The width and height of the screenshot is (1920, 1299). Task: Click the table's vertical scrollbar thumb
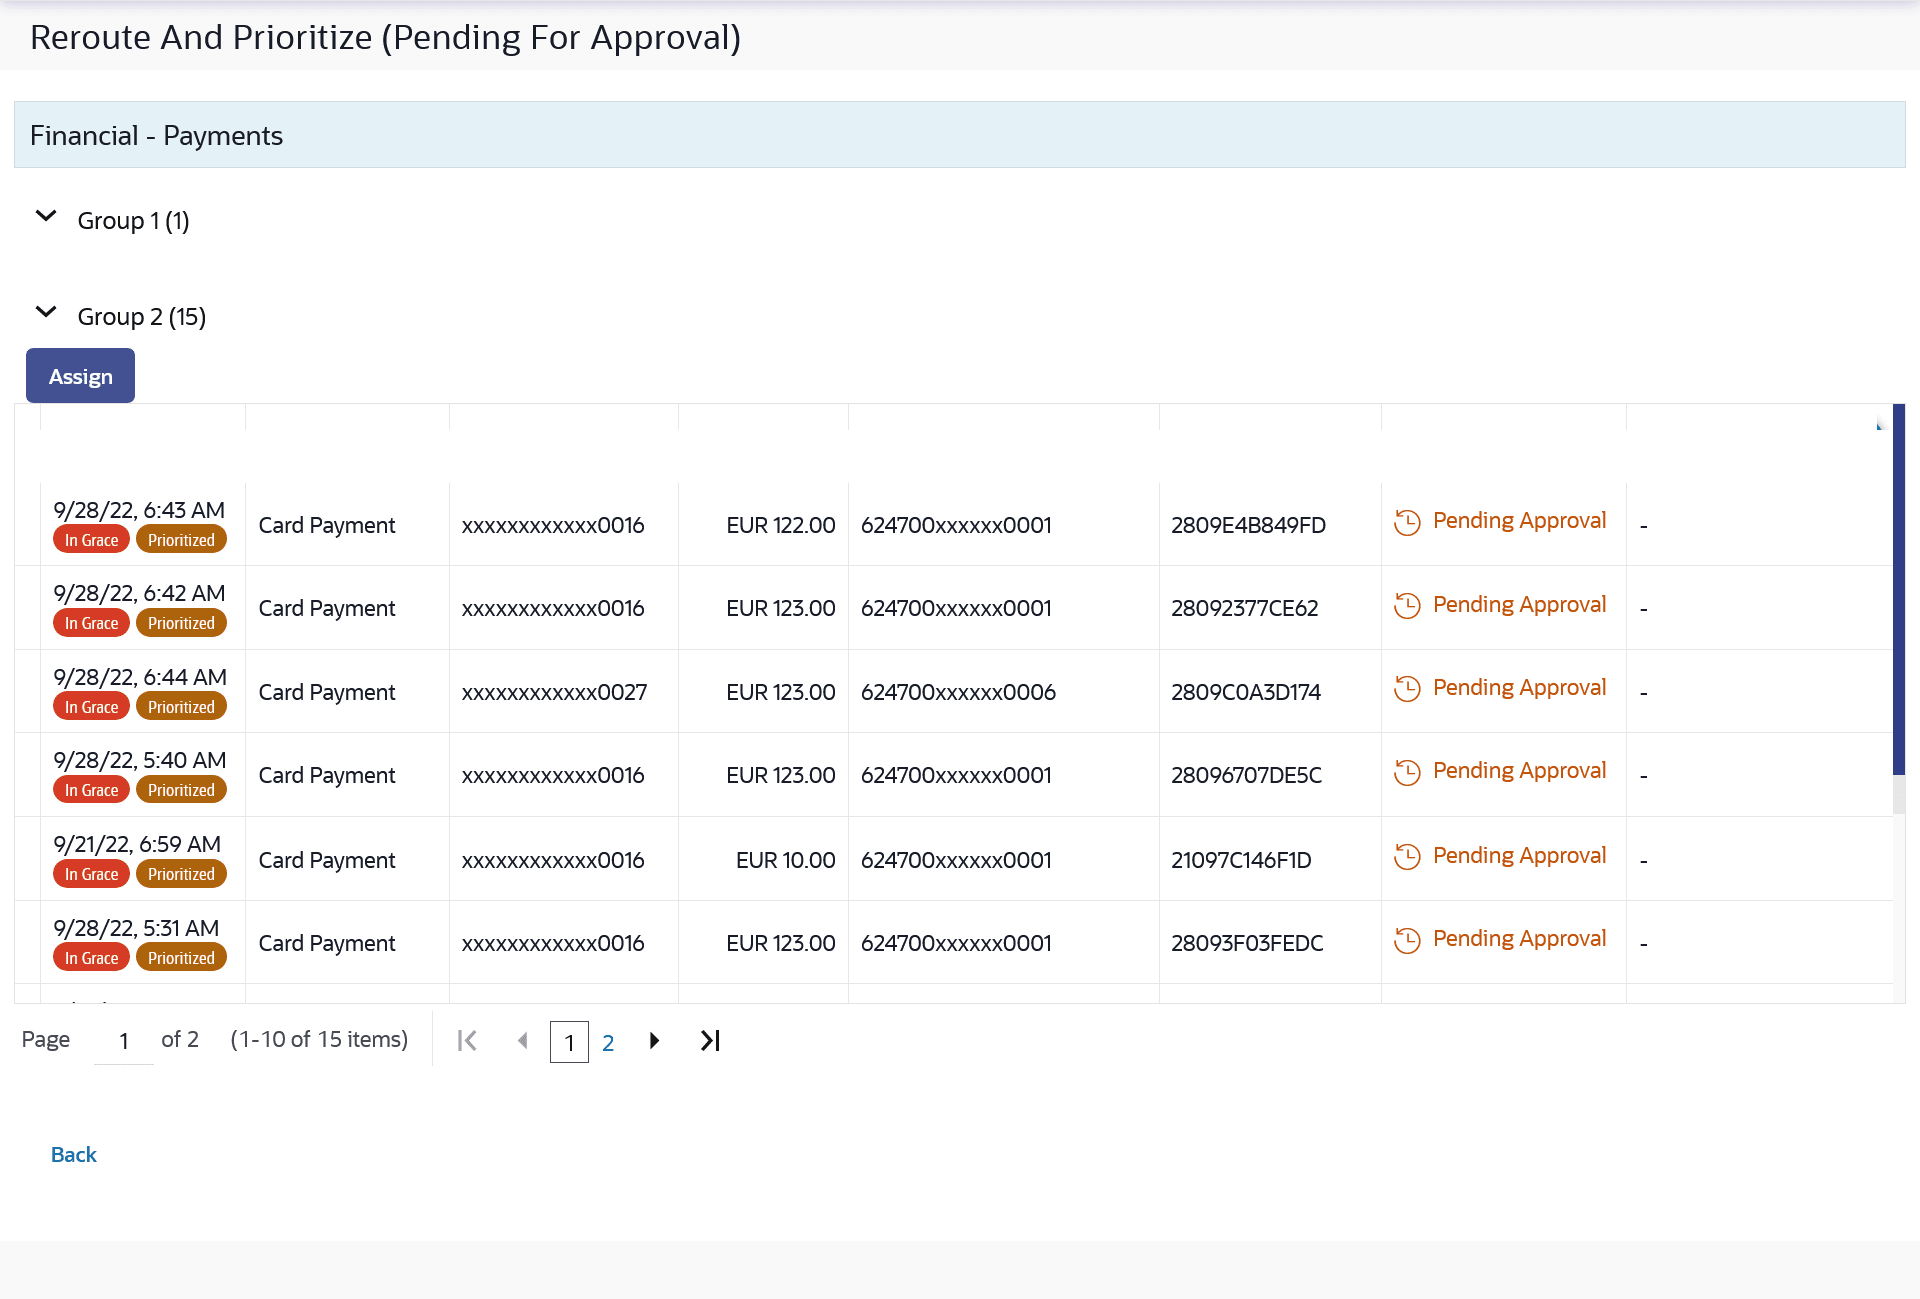[1898, 590]
